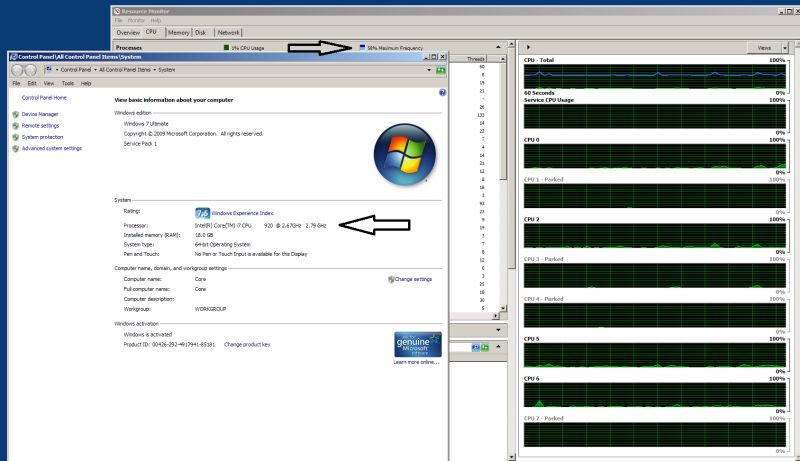Open the Windows Experience Index link

[242, 213]
